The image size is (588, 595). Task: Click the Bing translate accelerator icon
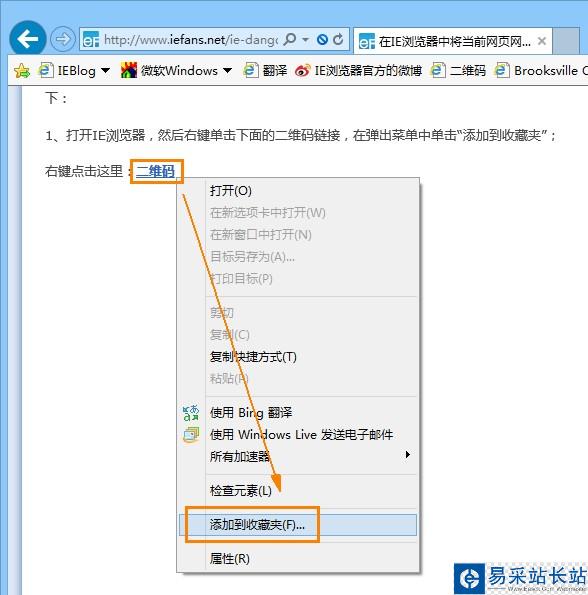[191, 413]
